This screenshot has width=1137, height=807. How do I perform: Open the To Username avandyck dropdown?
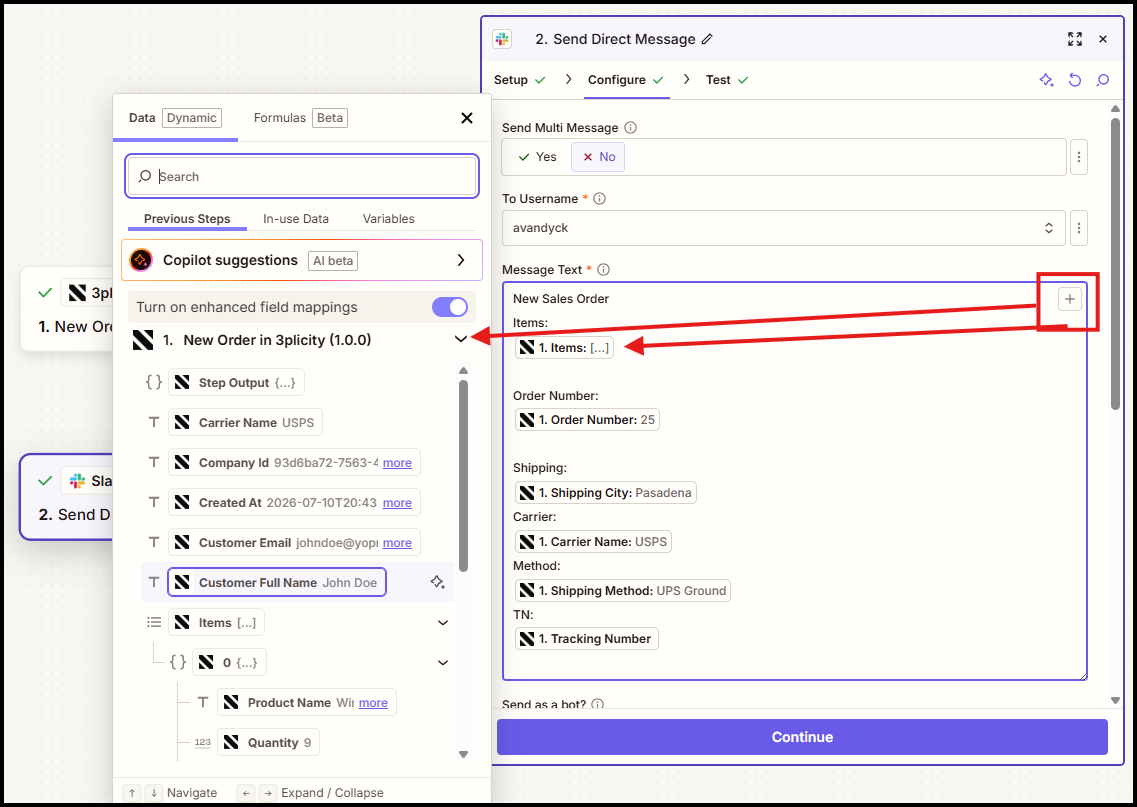784,228
